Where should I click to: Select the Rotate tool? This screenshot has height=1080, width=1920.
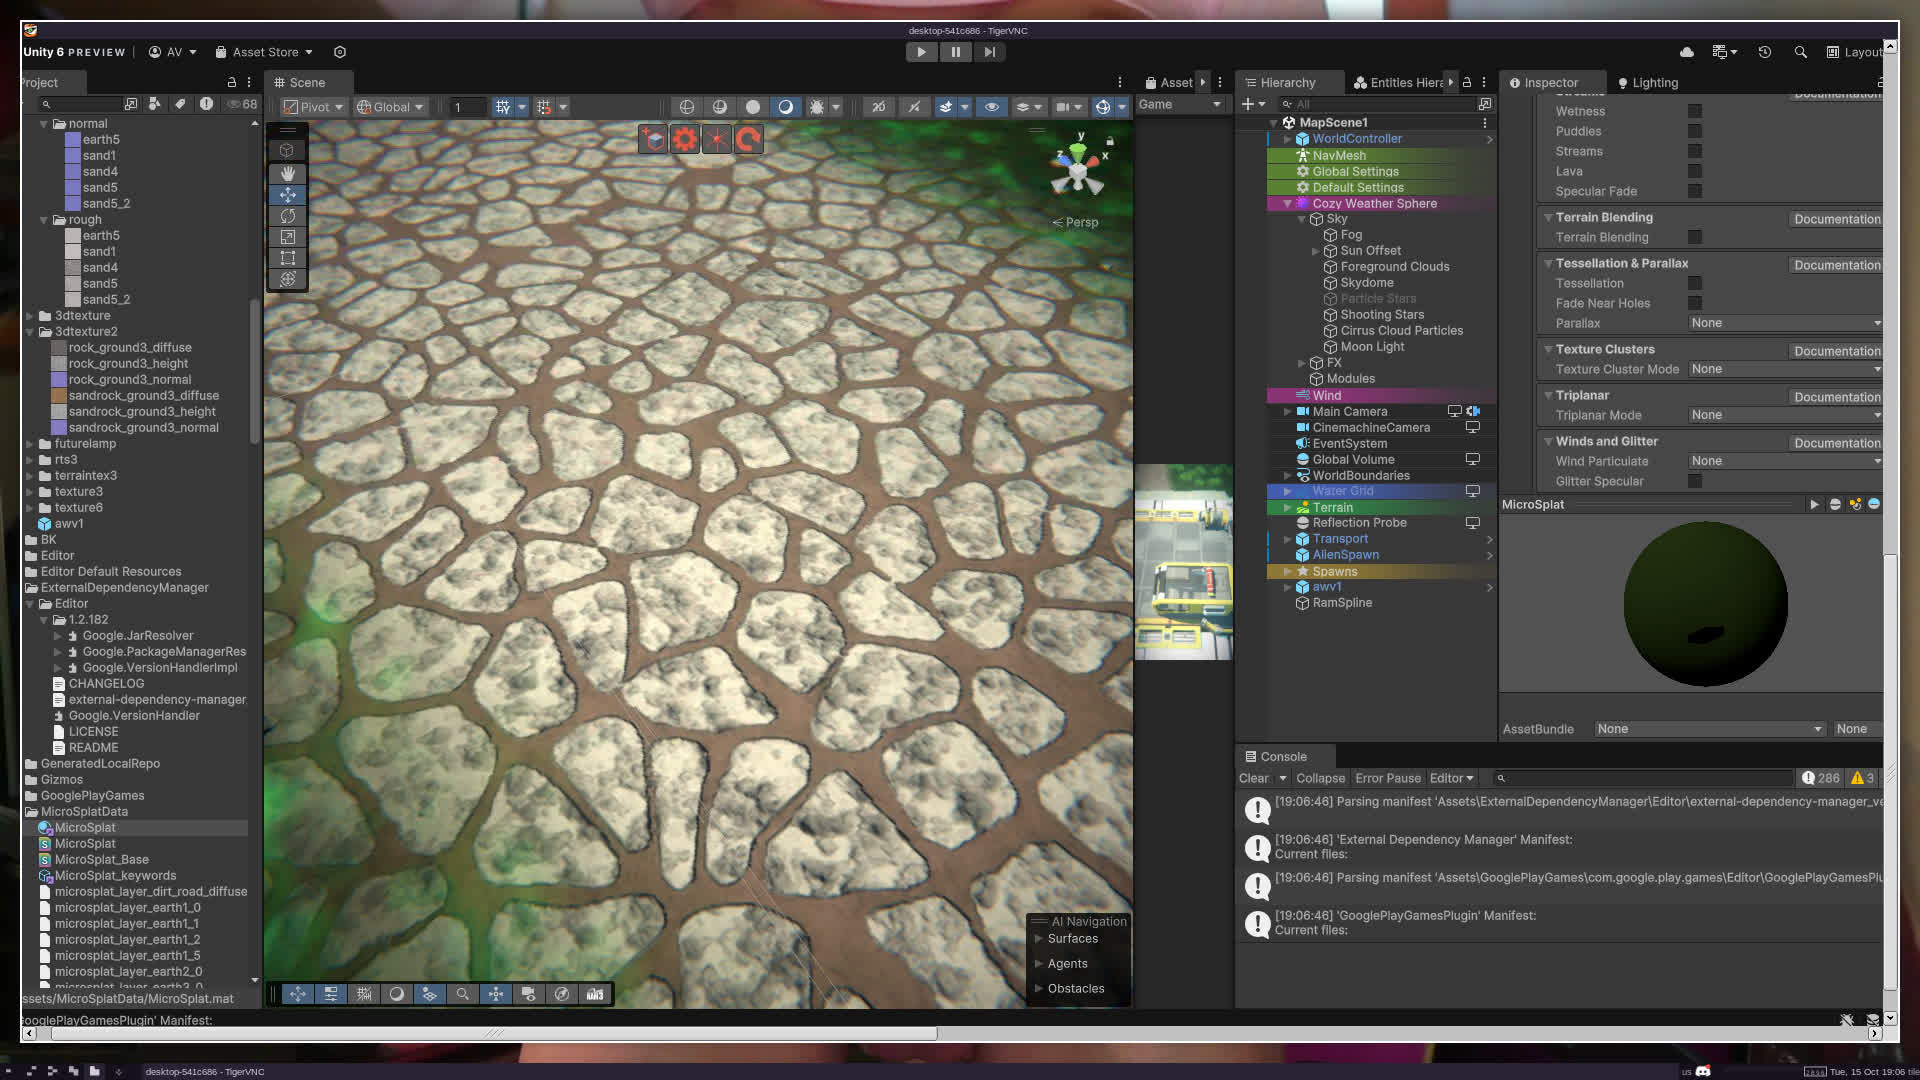[x=288, y=216]
